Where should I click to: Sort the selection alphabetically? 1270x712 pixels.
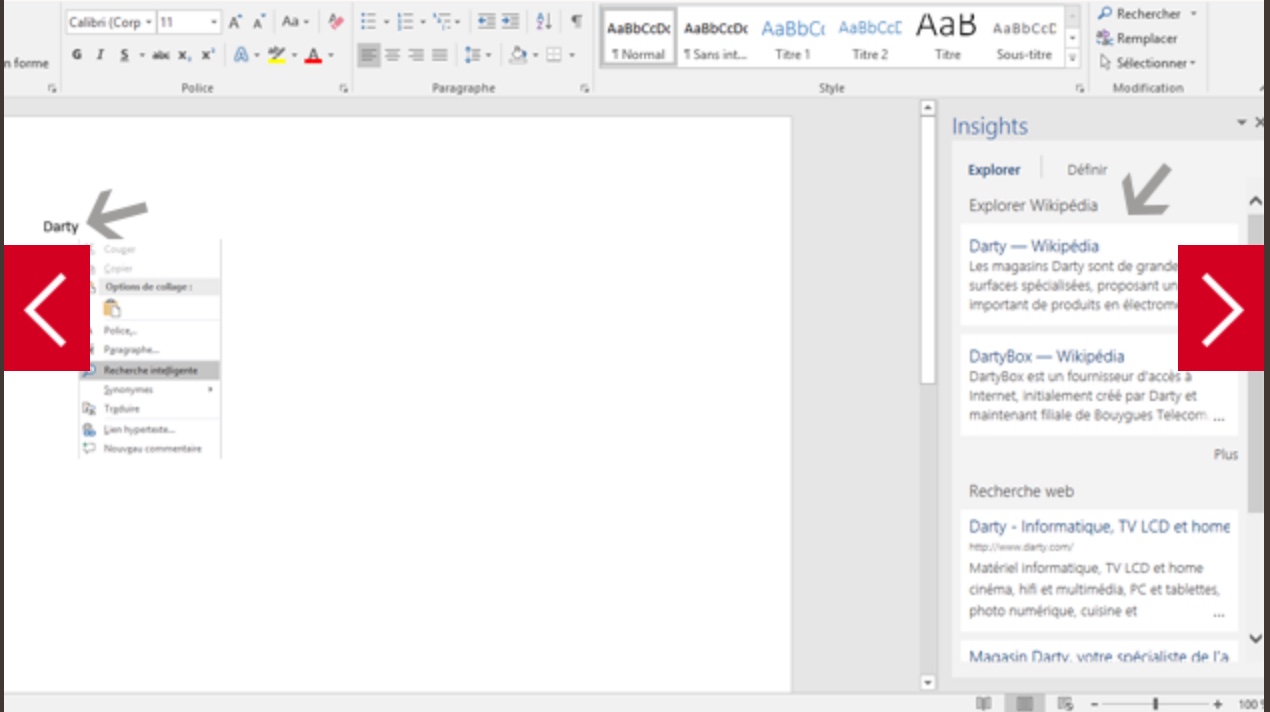click(x=543, y=22)
